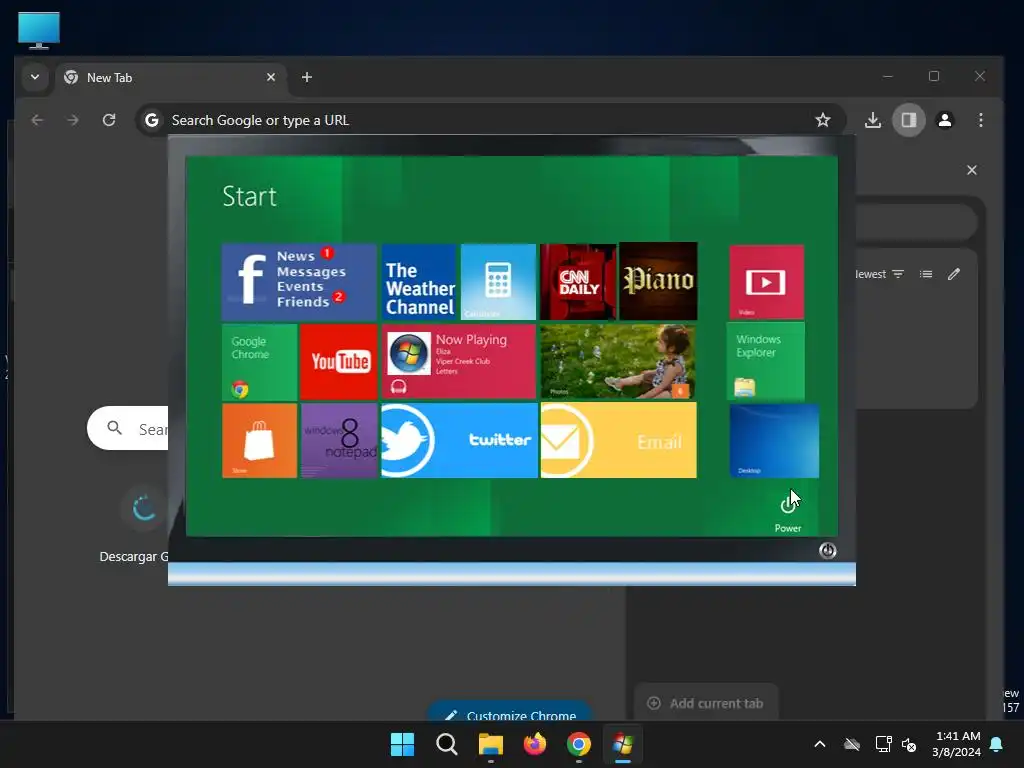
Task: Open The Weather Channel tile
Action: (419, 282)
